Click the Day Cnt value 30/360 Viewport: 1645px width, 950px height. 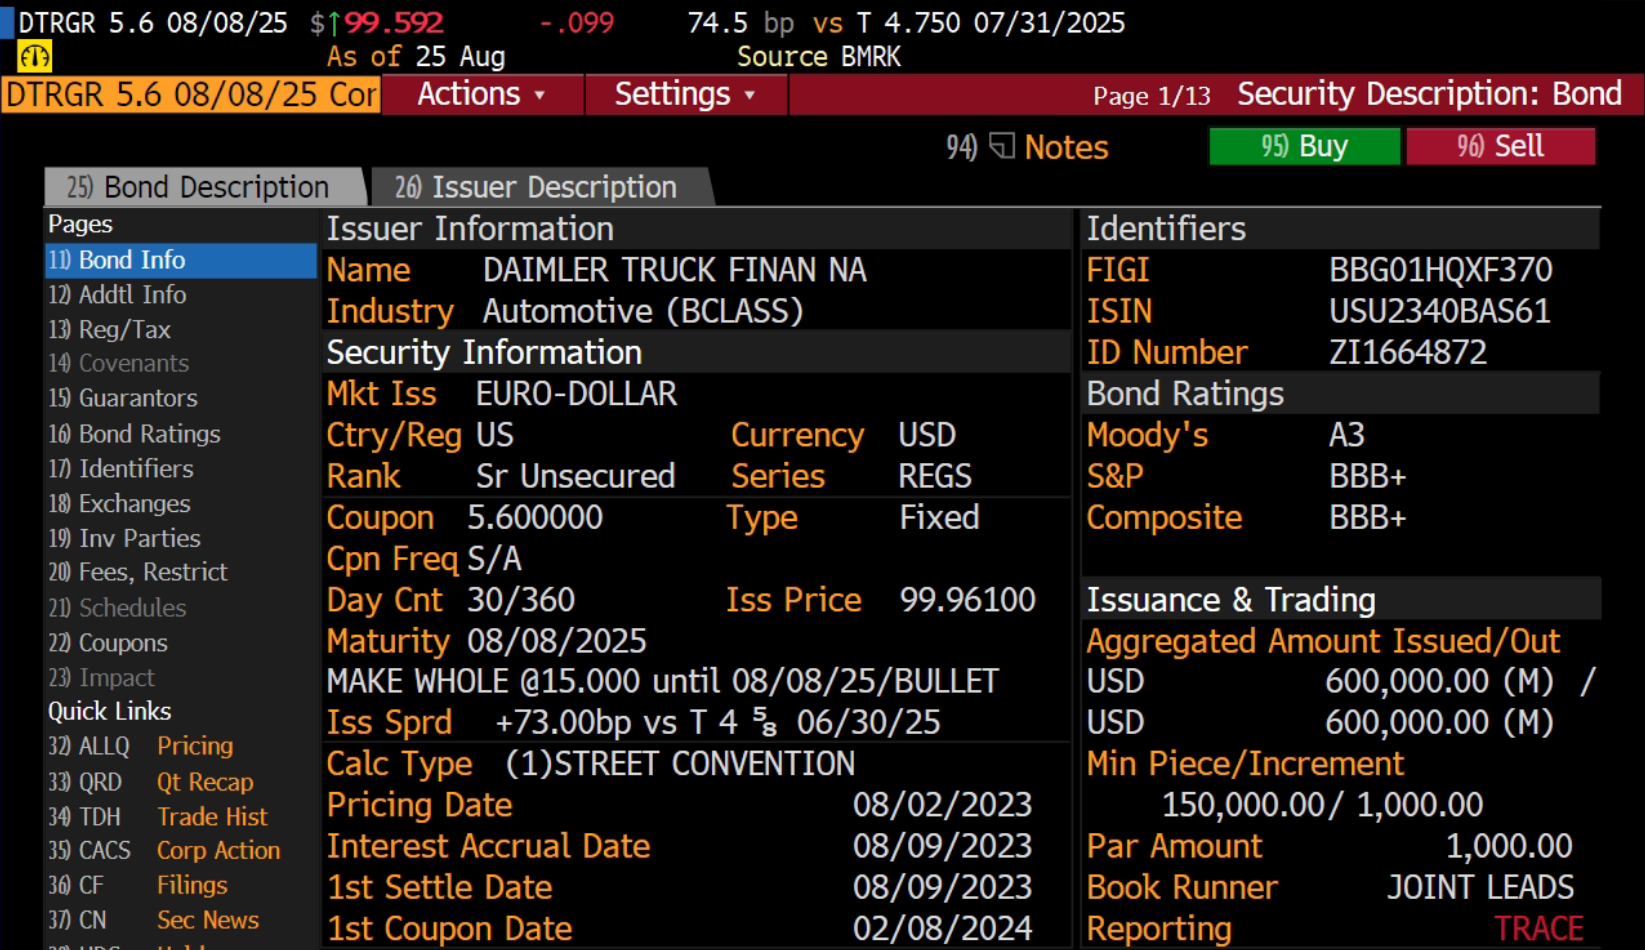point(521,599)
